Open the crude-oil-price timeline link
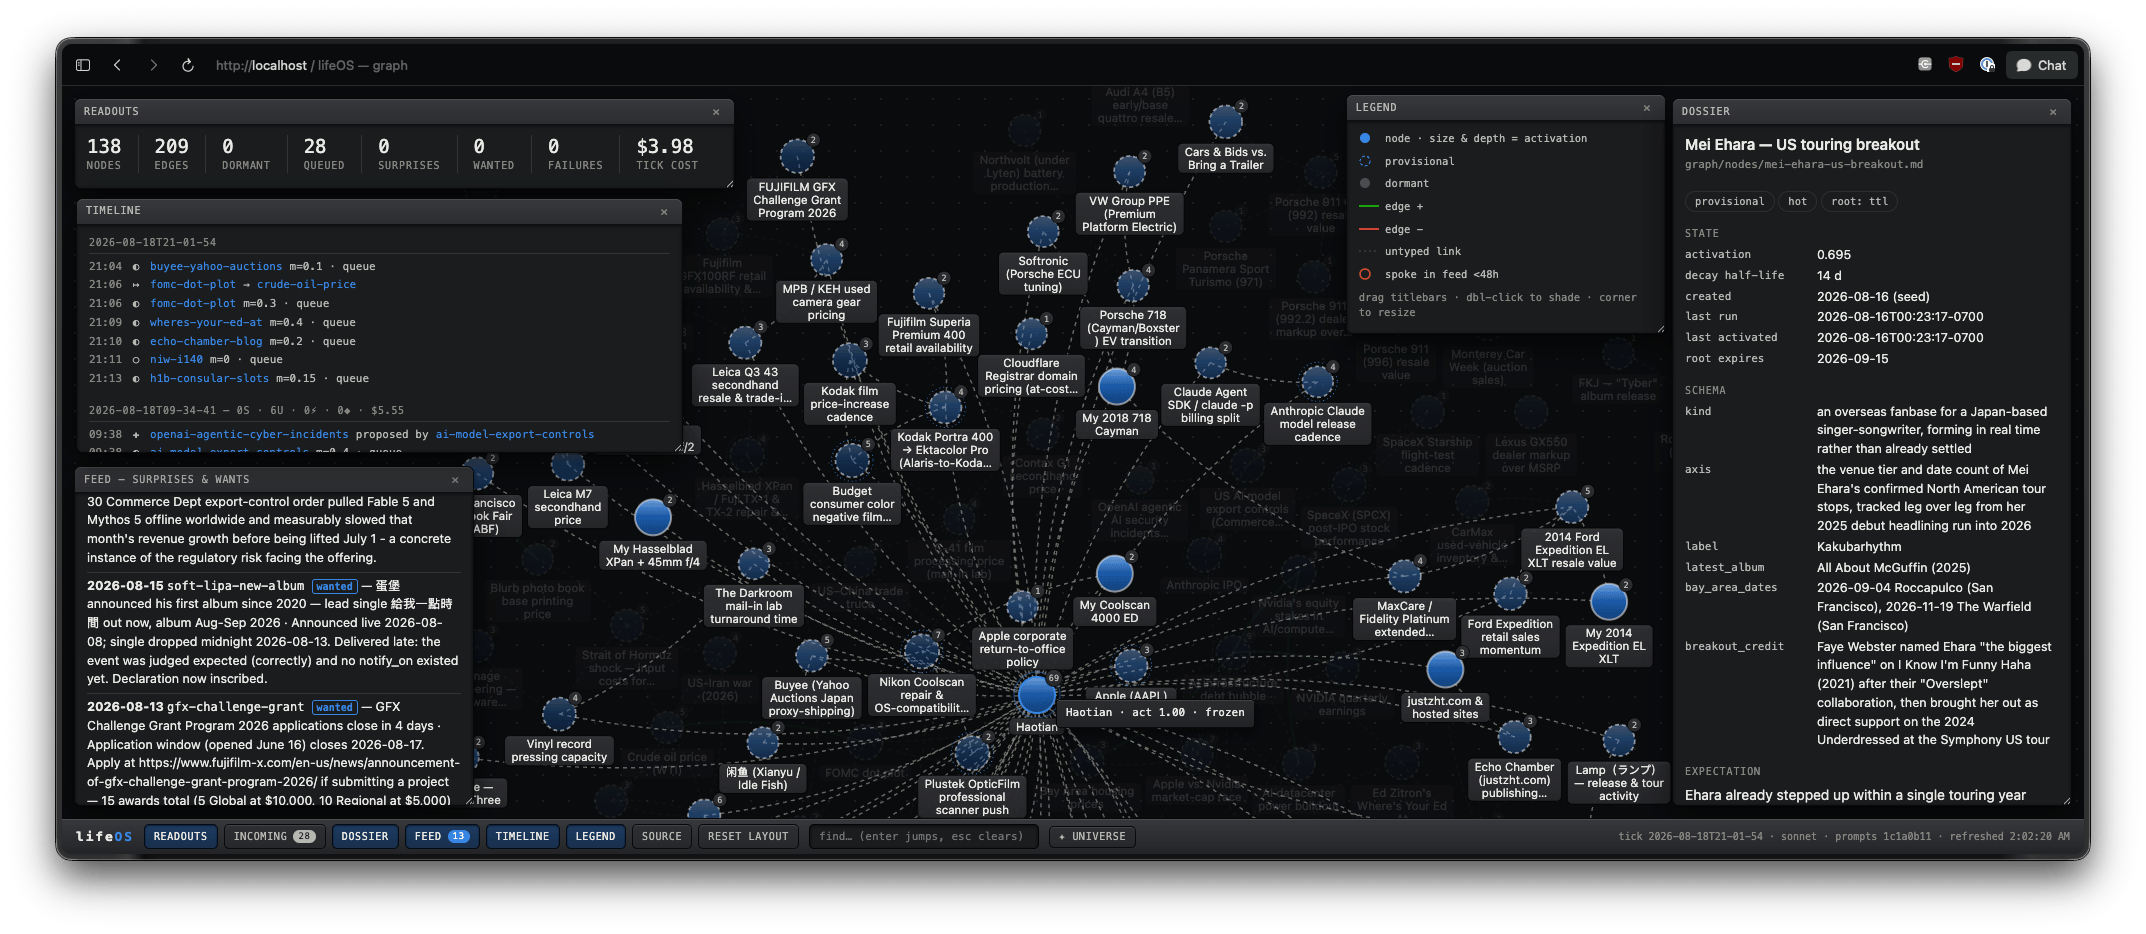The width and height of the screenshot is (2146, 934). pyautogui.click(x=306, y=285)
